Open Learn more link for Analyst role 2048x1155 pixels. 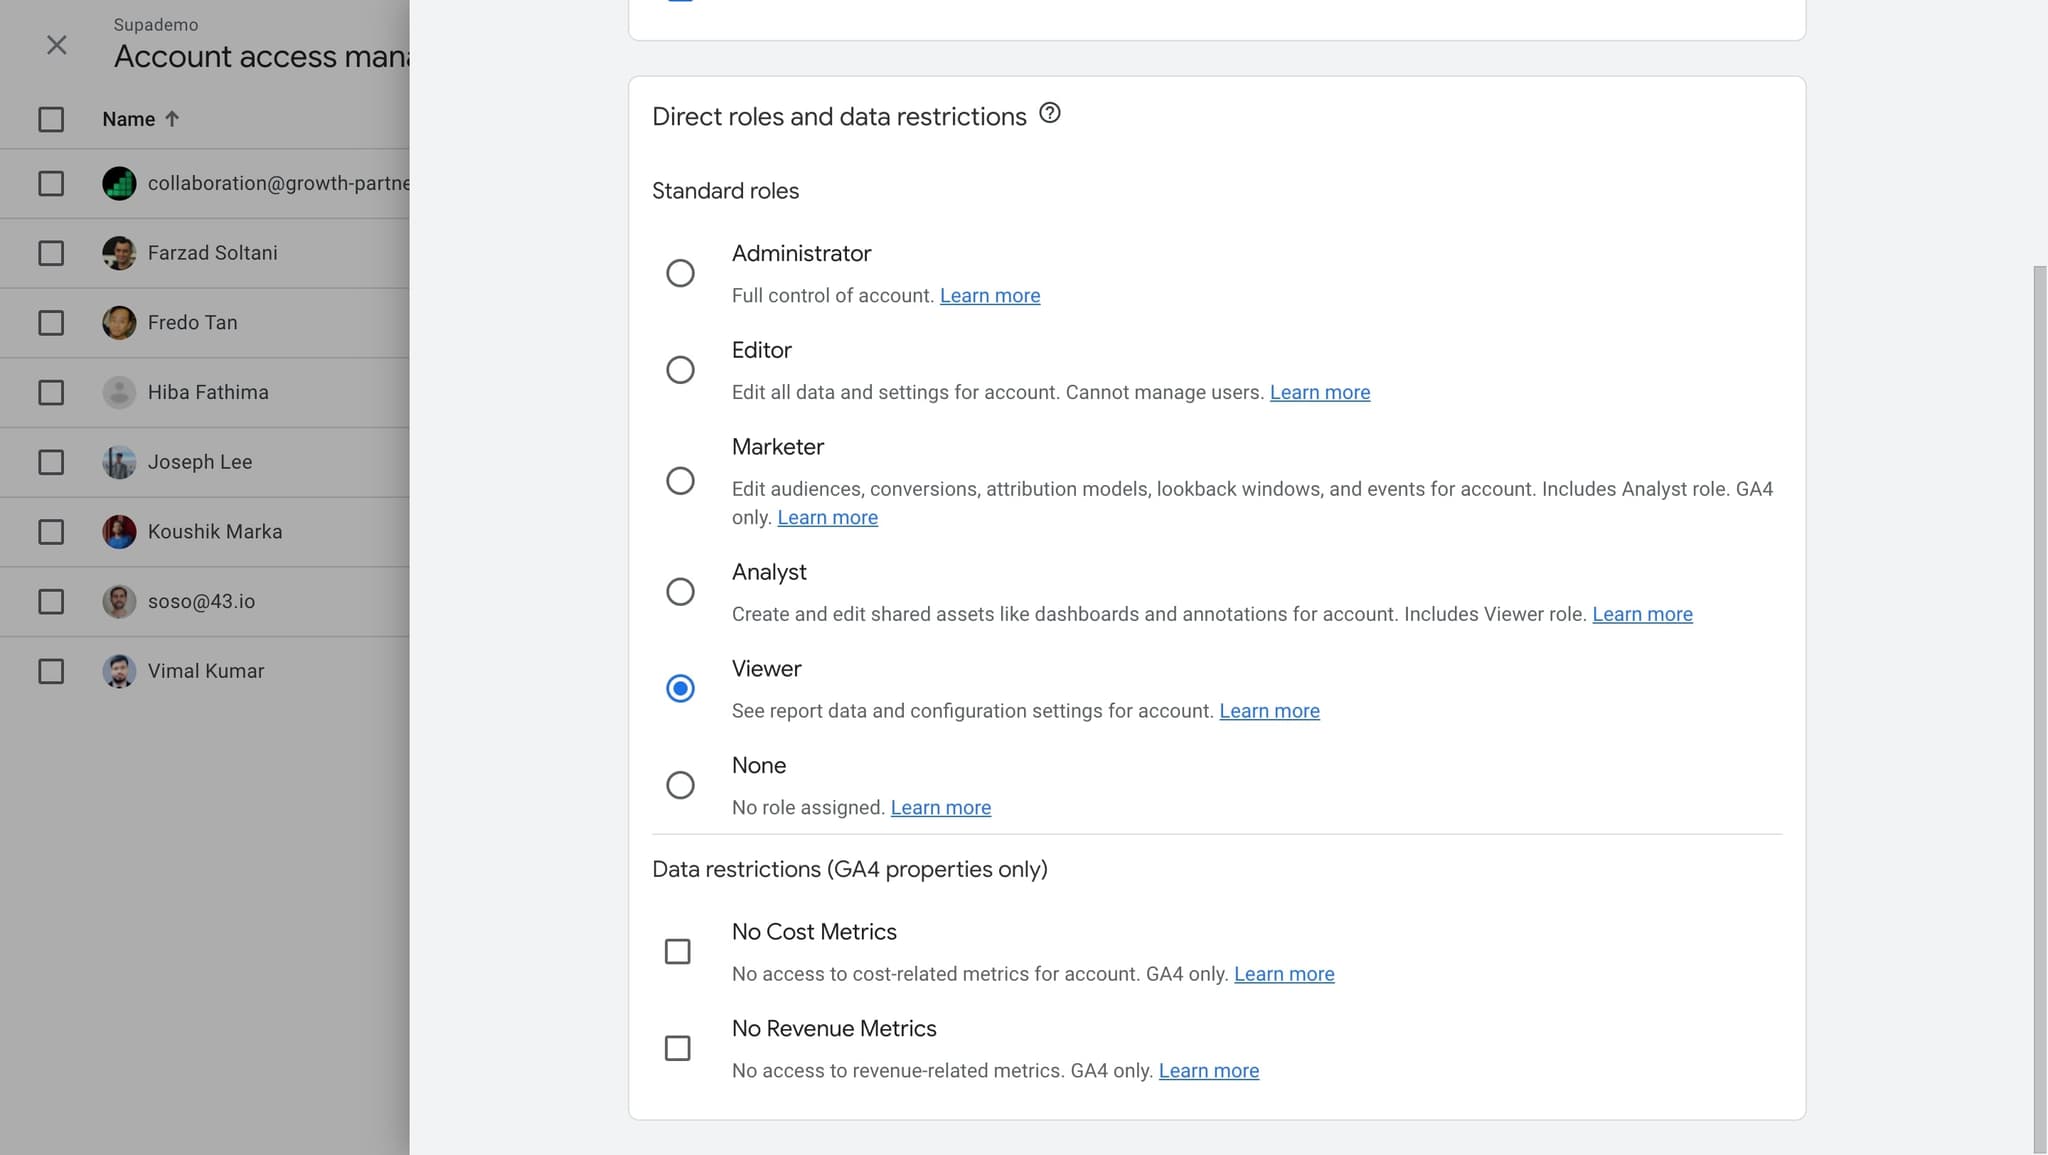pyautogui.click(x=1642, y=614)
